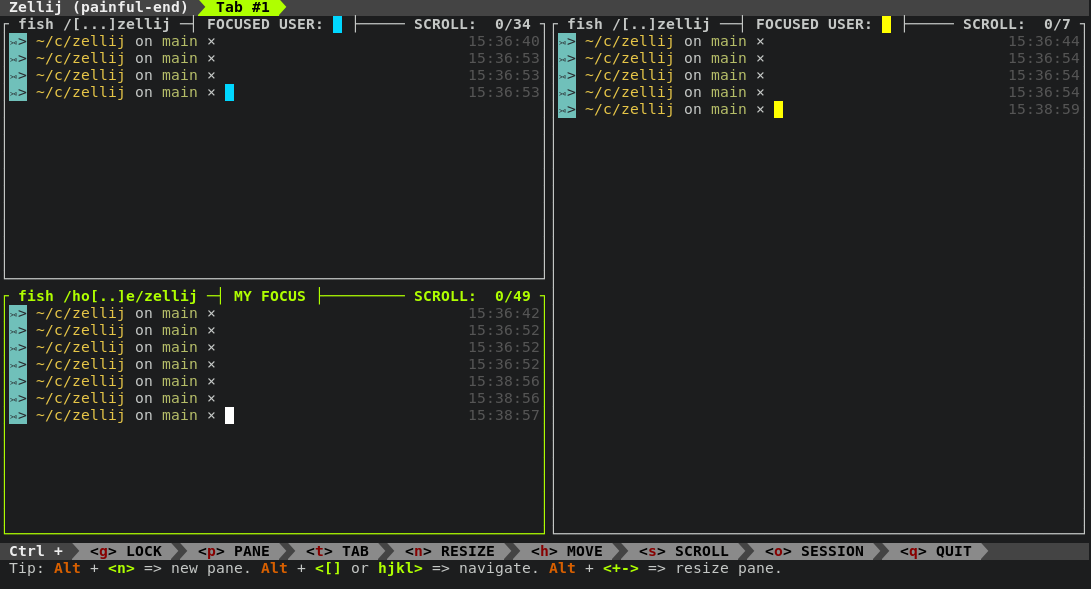The height and width of the screenshot is (589, 1091).
Task: Click the git branch "main" indicator in bottom prompt
Action: pyautogui.click(x=178, y=415)
